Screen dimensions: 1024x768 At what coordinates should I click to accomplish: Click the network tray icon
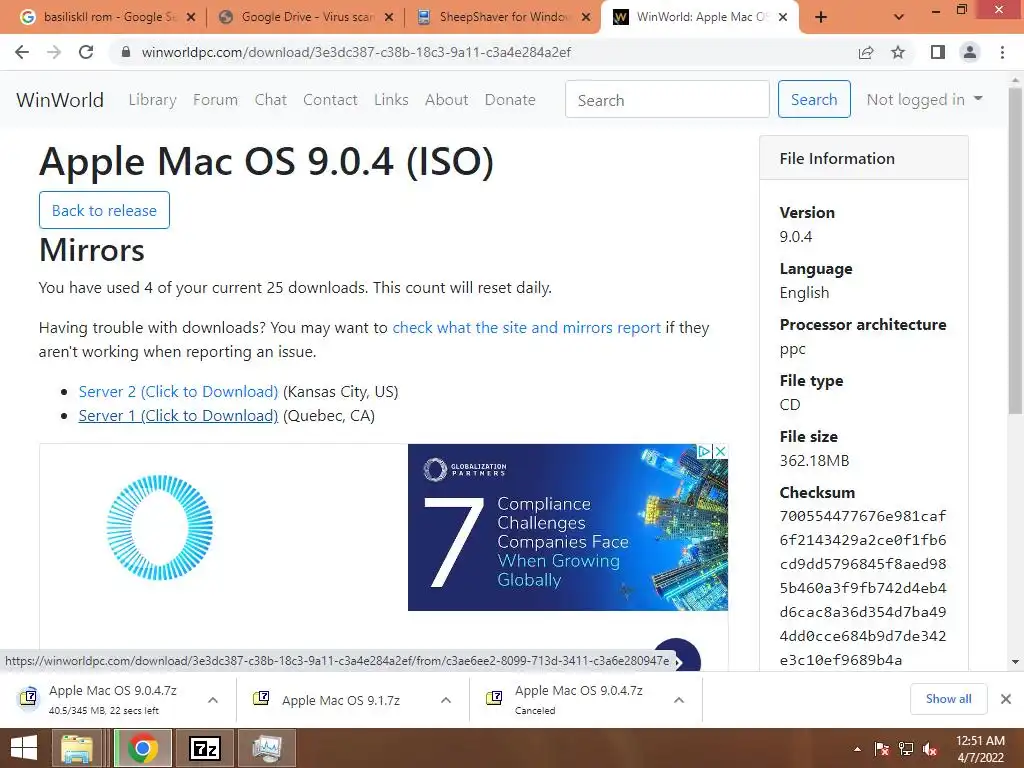906,749
